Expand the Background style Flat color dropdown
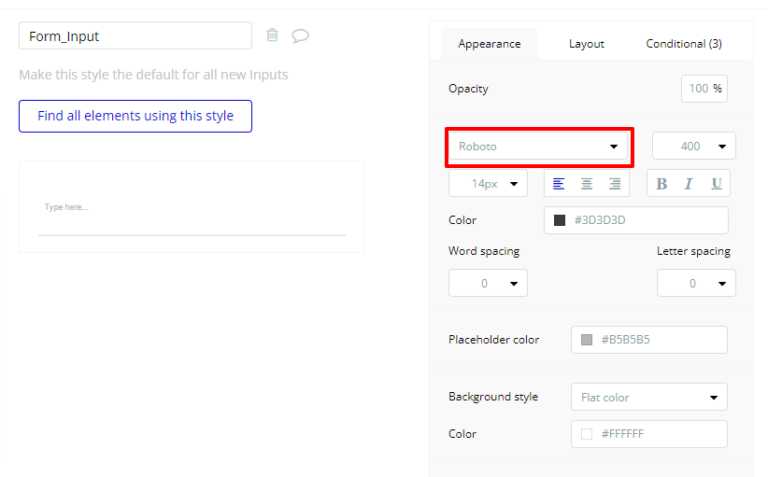This screenshot has width=768, height=477. pyautogui.click(x=648, y=397)
